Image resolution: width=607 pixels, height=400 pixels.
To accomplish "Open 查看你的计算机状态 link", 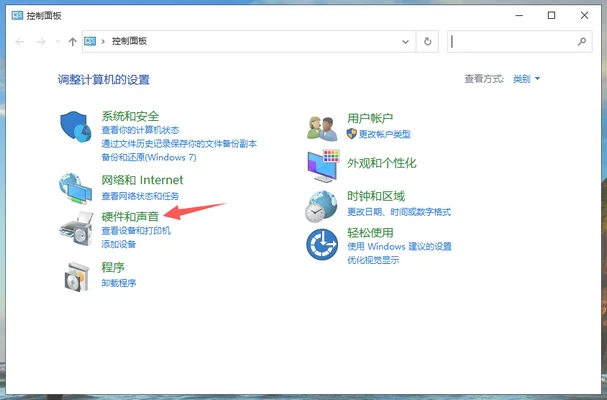I will [140, 130].
